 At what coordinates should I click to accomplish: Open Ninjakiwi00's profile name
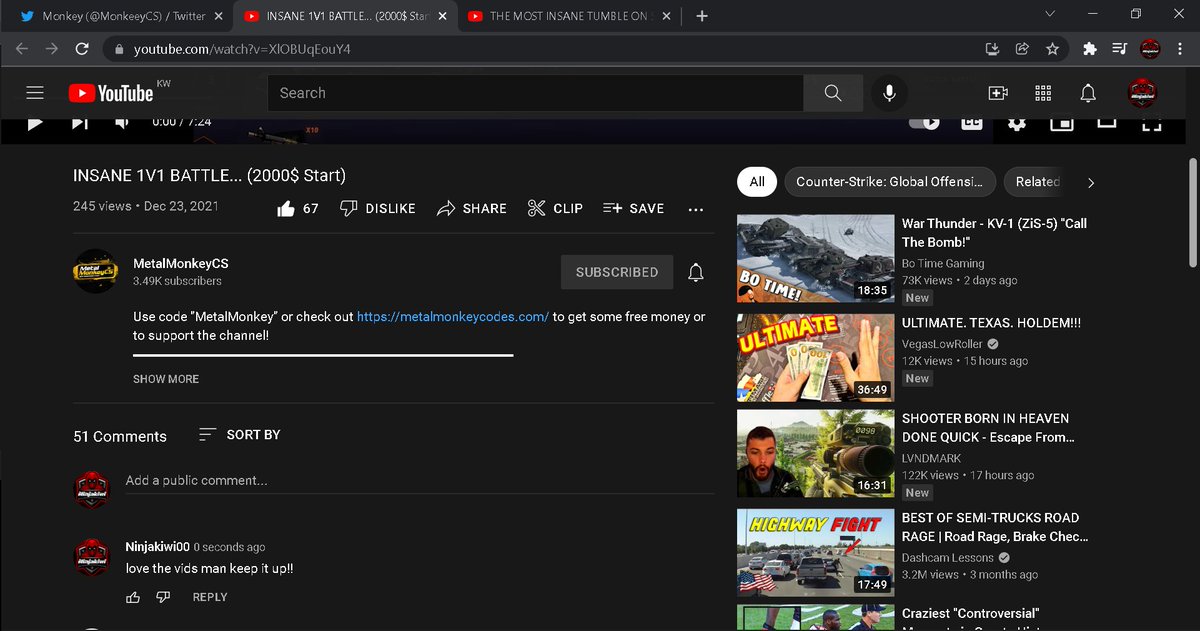[157, 547]
